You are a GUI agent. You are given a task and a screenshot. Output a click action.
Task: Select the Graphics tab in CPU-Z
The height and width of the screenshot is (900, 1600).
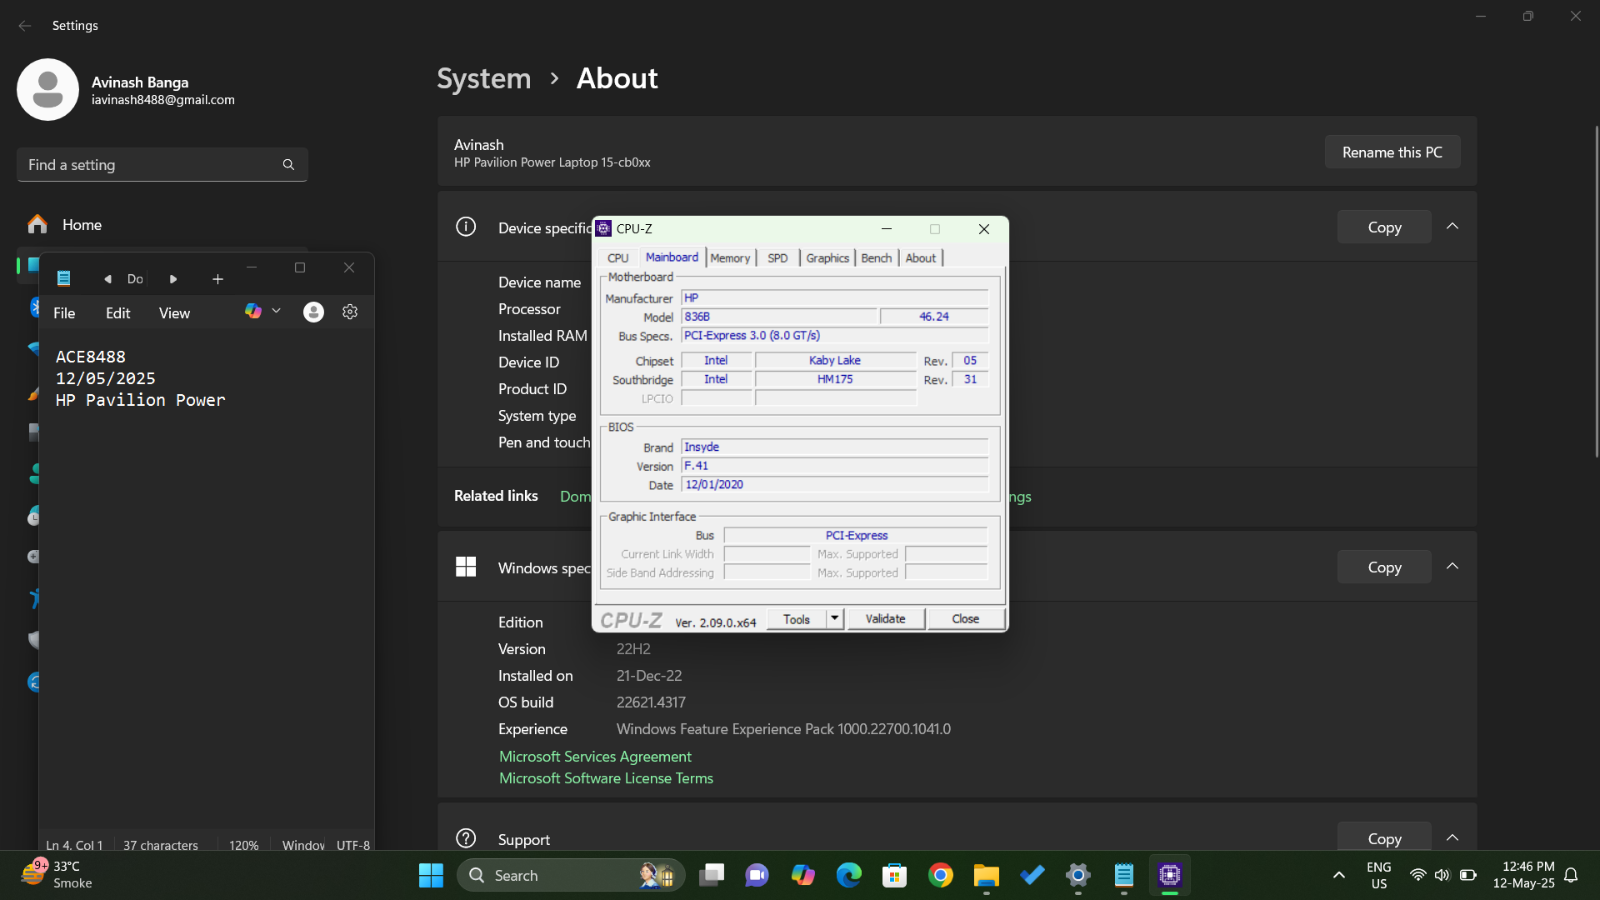coord(827,258)
